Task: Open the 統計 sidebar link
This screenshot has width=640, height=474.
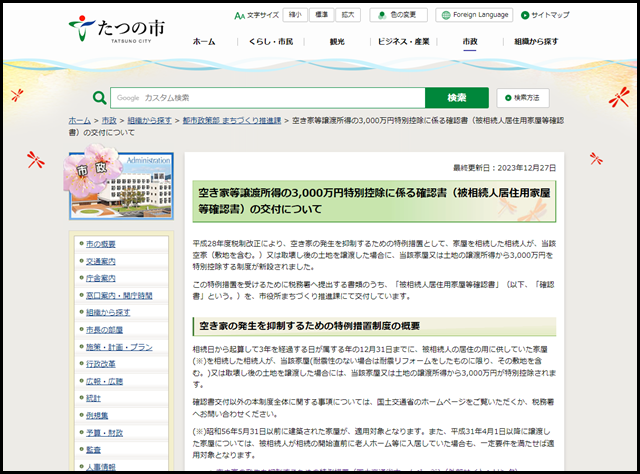Action: click(x=93, y=398)
